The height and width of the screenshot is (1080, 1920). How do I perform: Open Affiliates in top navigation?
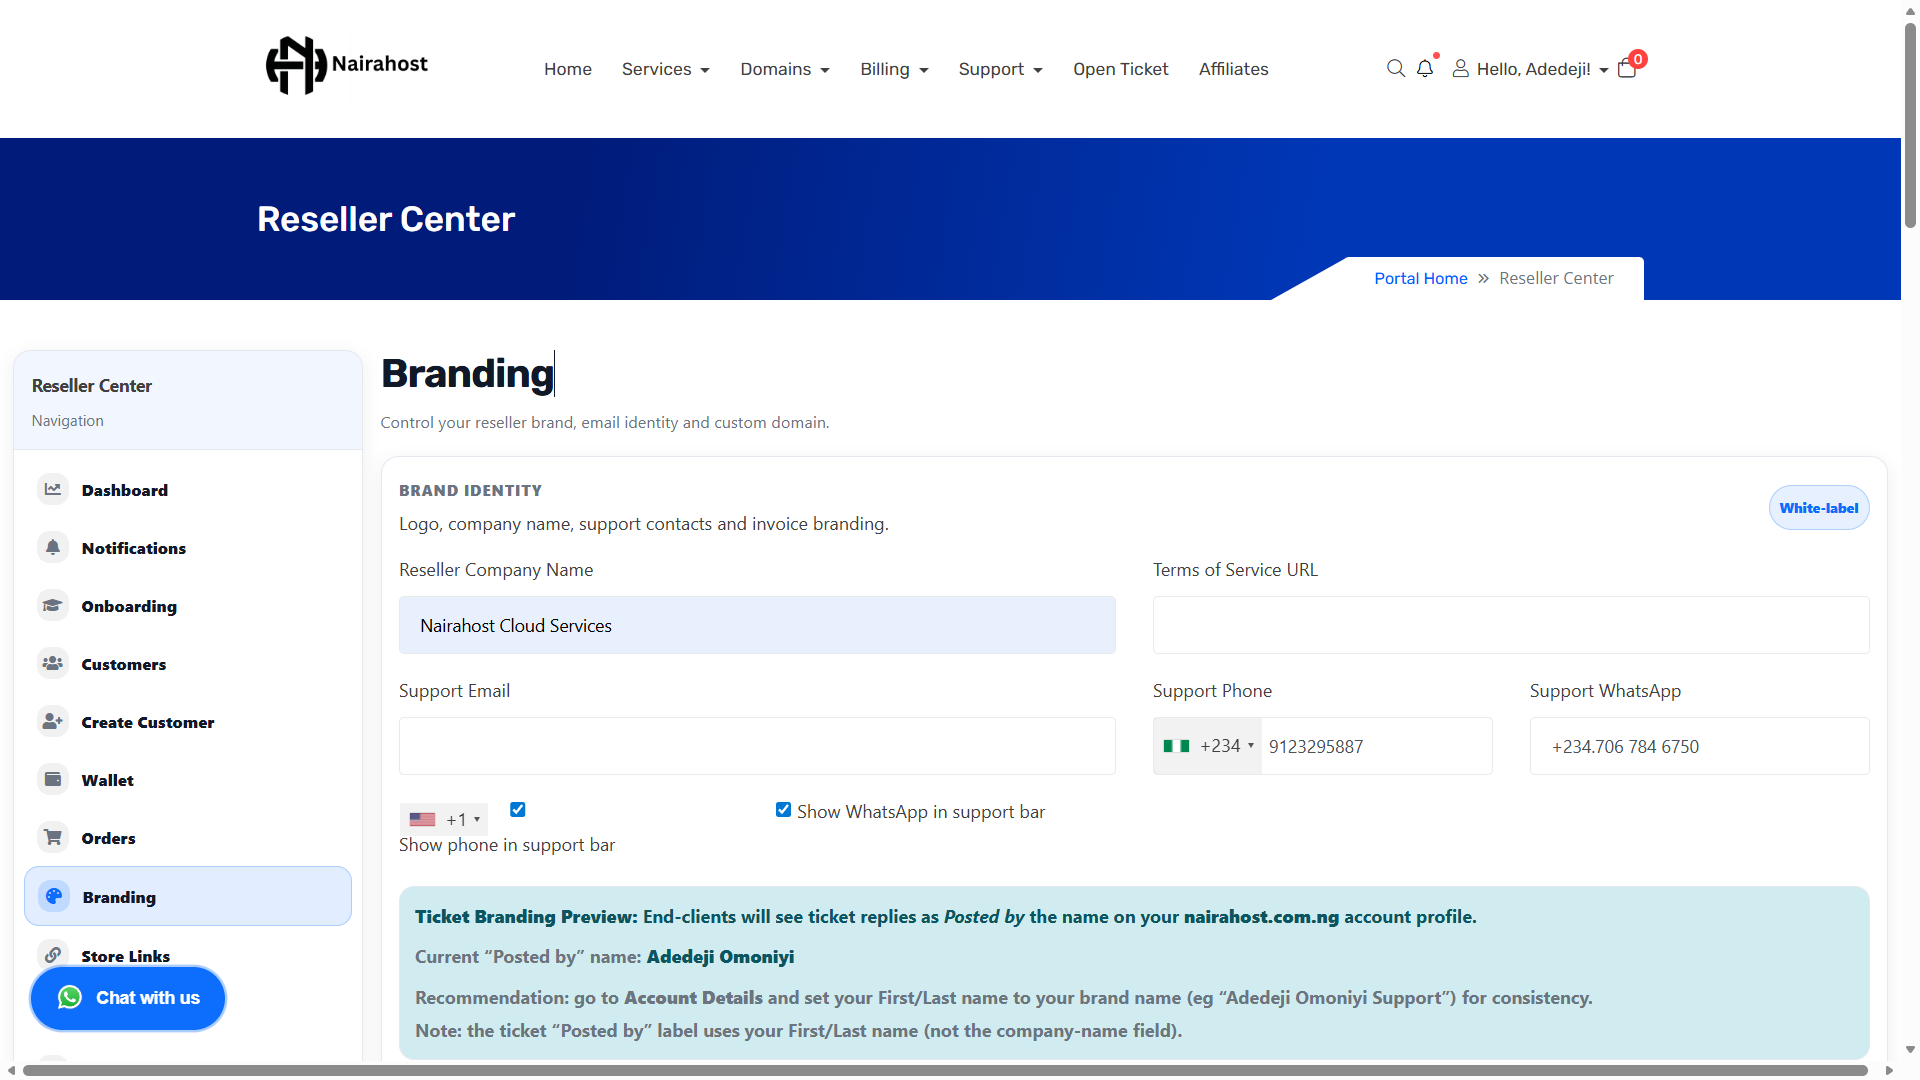pyautogui.click(x=1234, y=69)
